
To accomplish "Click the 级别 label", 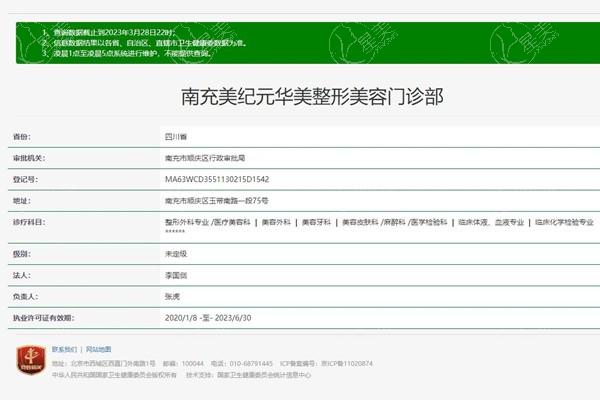I will (x=22, y=254).
